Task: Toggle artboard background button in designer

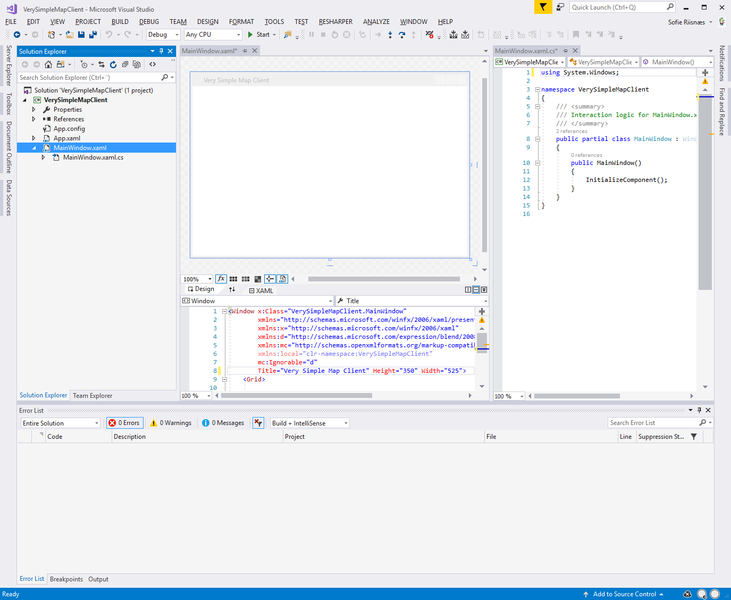Action: pyautogui.click(x=257, y=279)
